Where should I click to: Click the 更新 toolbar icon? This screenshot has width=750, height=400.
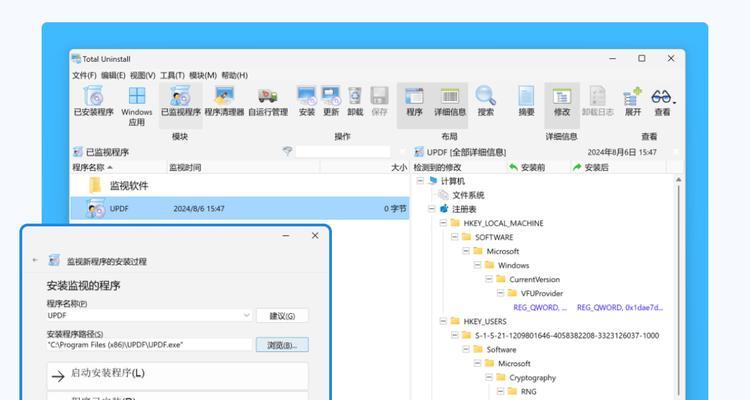tap(331, 96)
